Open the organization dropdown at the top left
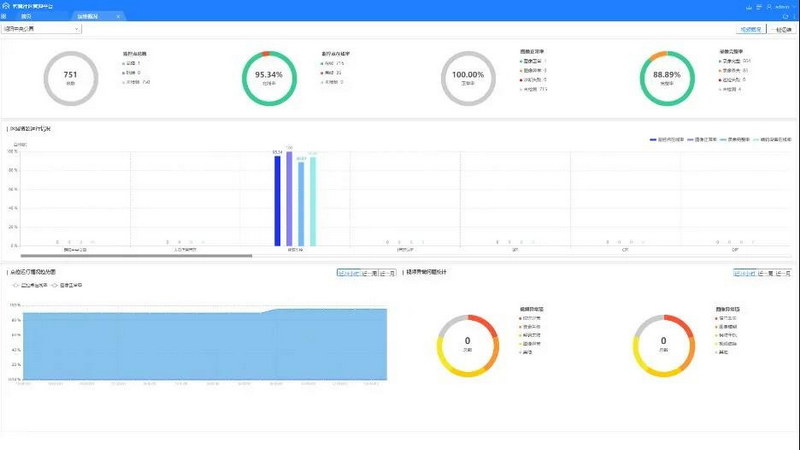This screenshot has height=450, width=800. click(x=42, y=29)
